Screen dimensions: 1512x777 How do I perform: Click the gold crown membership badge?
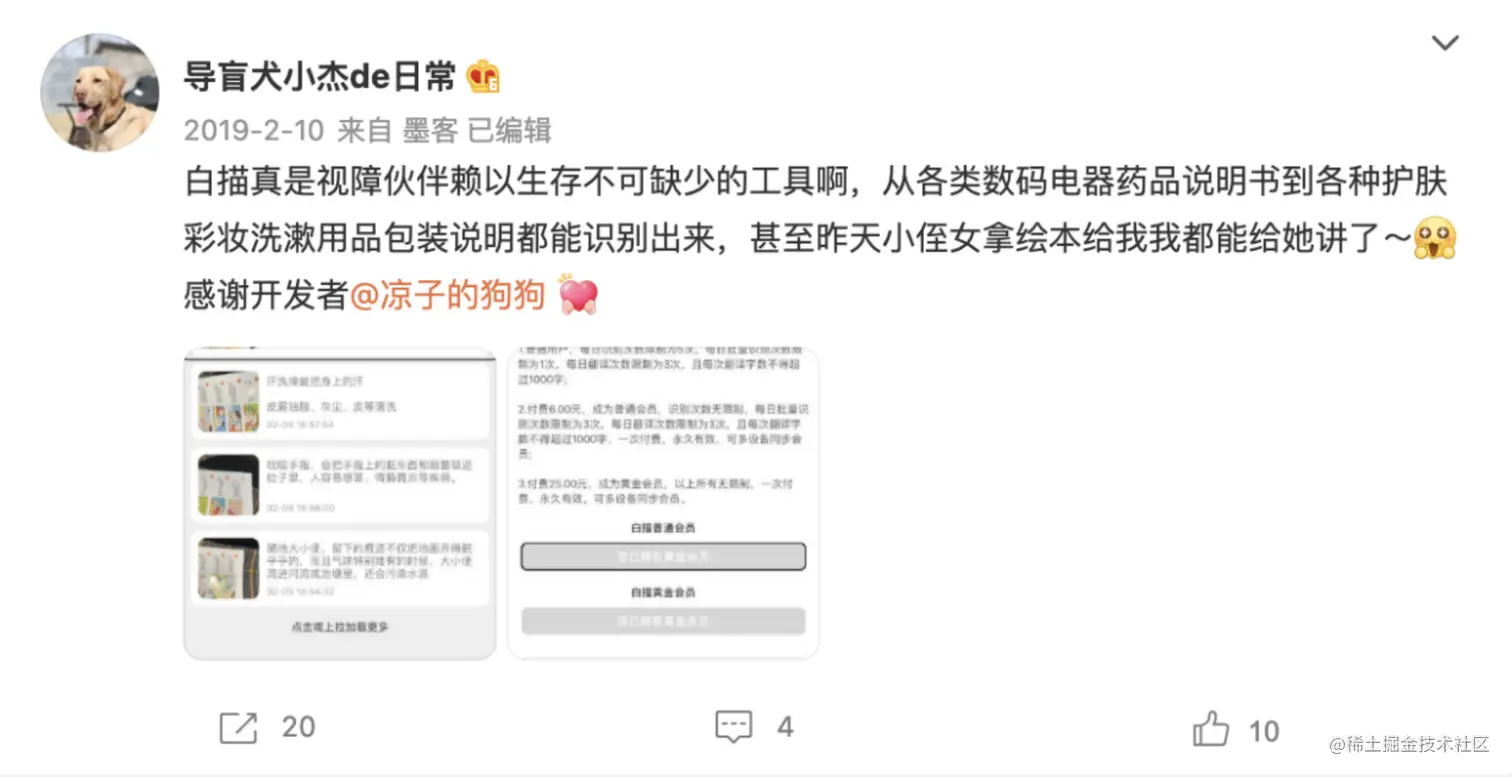(x=484, y=77)
